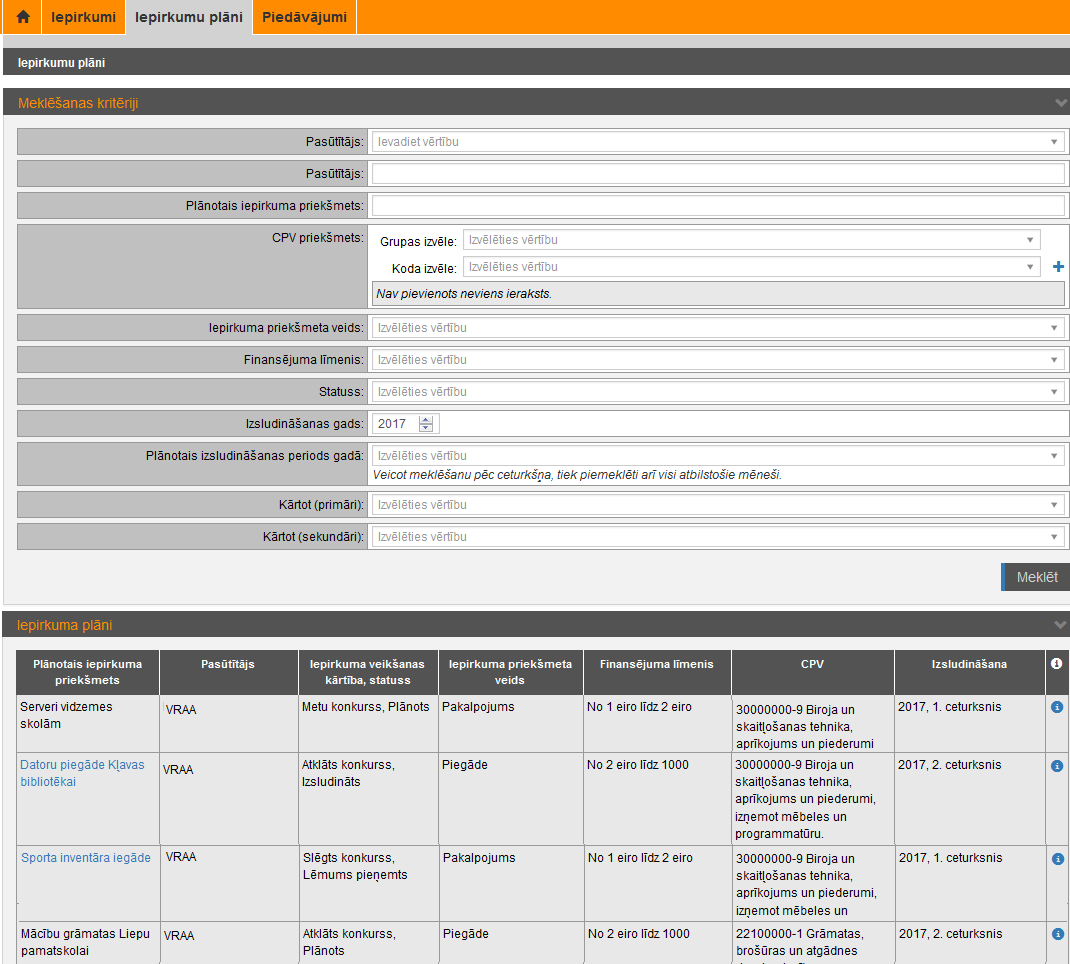Viewport: 1070px width, 964px height.
Task: Increase the Izsludināšanas gads year value
Action: click(x=426, y=420)
